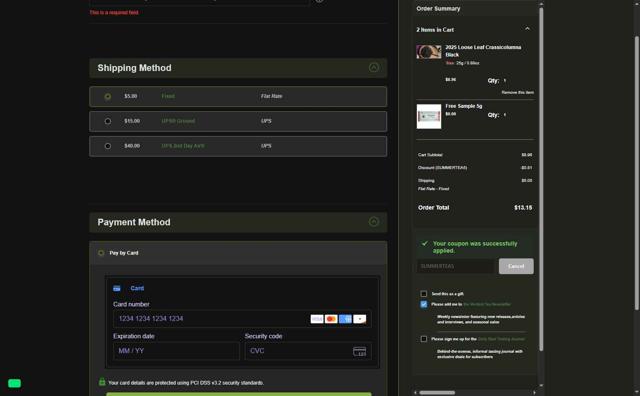The width and height of the screenshot is (640, 396).
Task: Select the $5.00 Flat Rate shipping option
Action: pyautogui.click(x=108, y=97)
